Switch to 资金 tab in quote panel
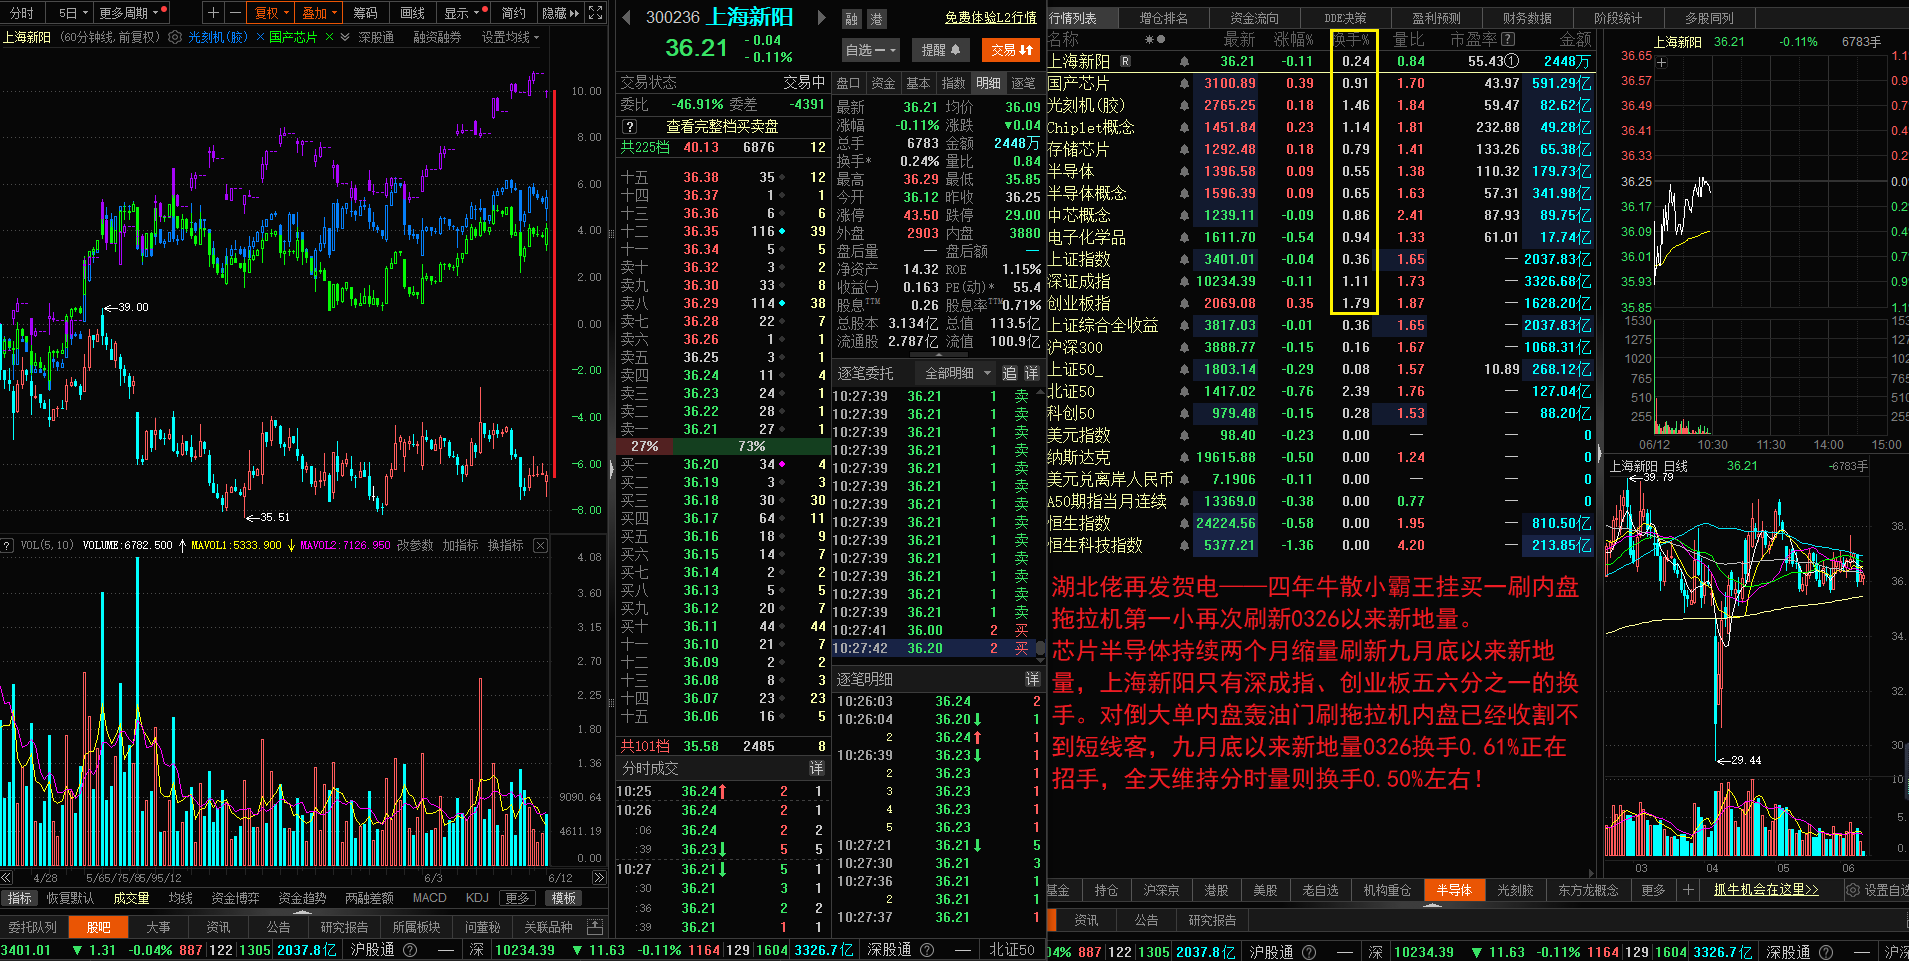Viewport: 1909px width, 961px height. click(883, 83)
